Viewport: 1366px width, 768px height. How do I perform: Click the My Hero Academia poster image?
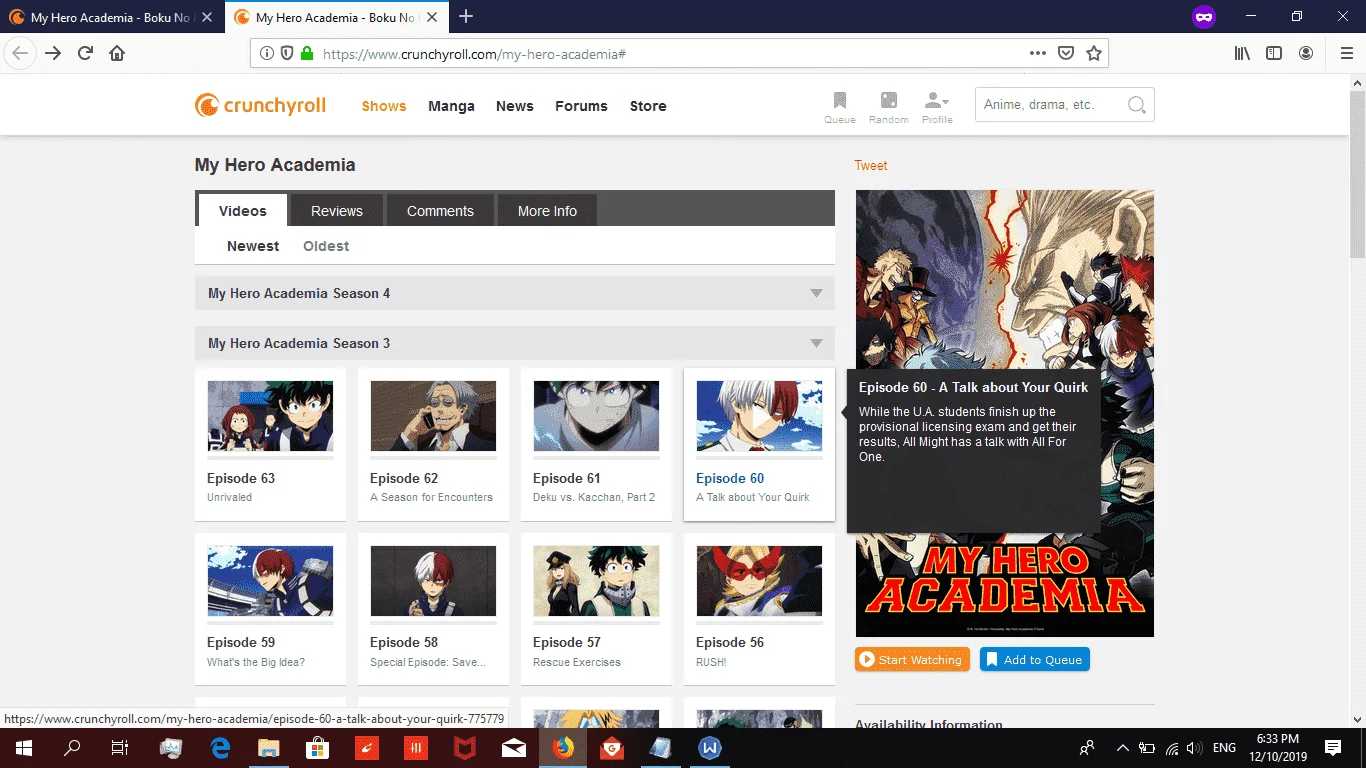tap(1005, 413)
